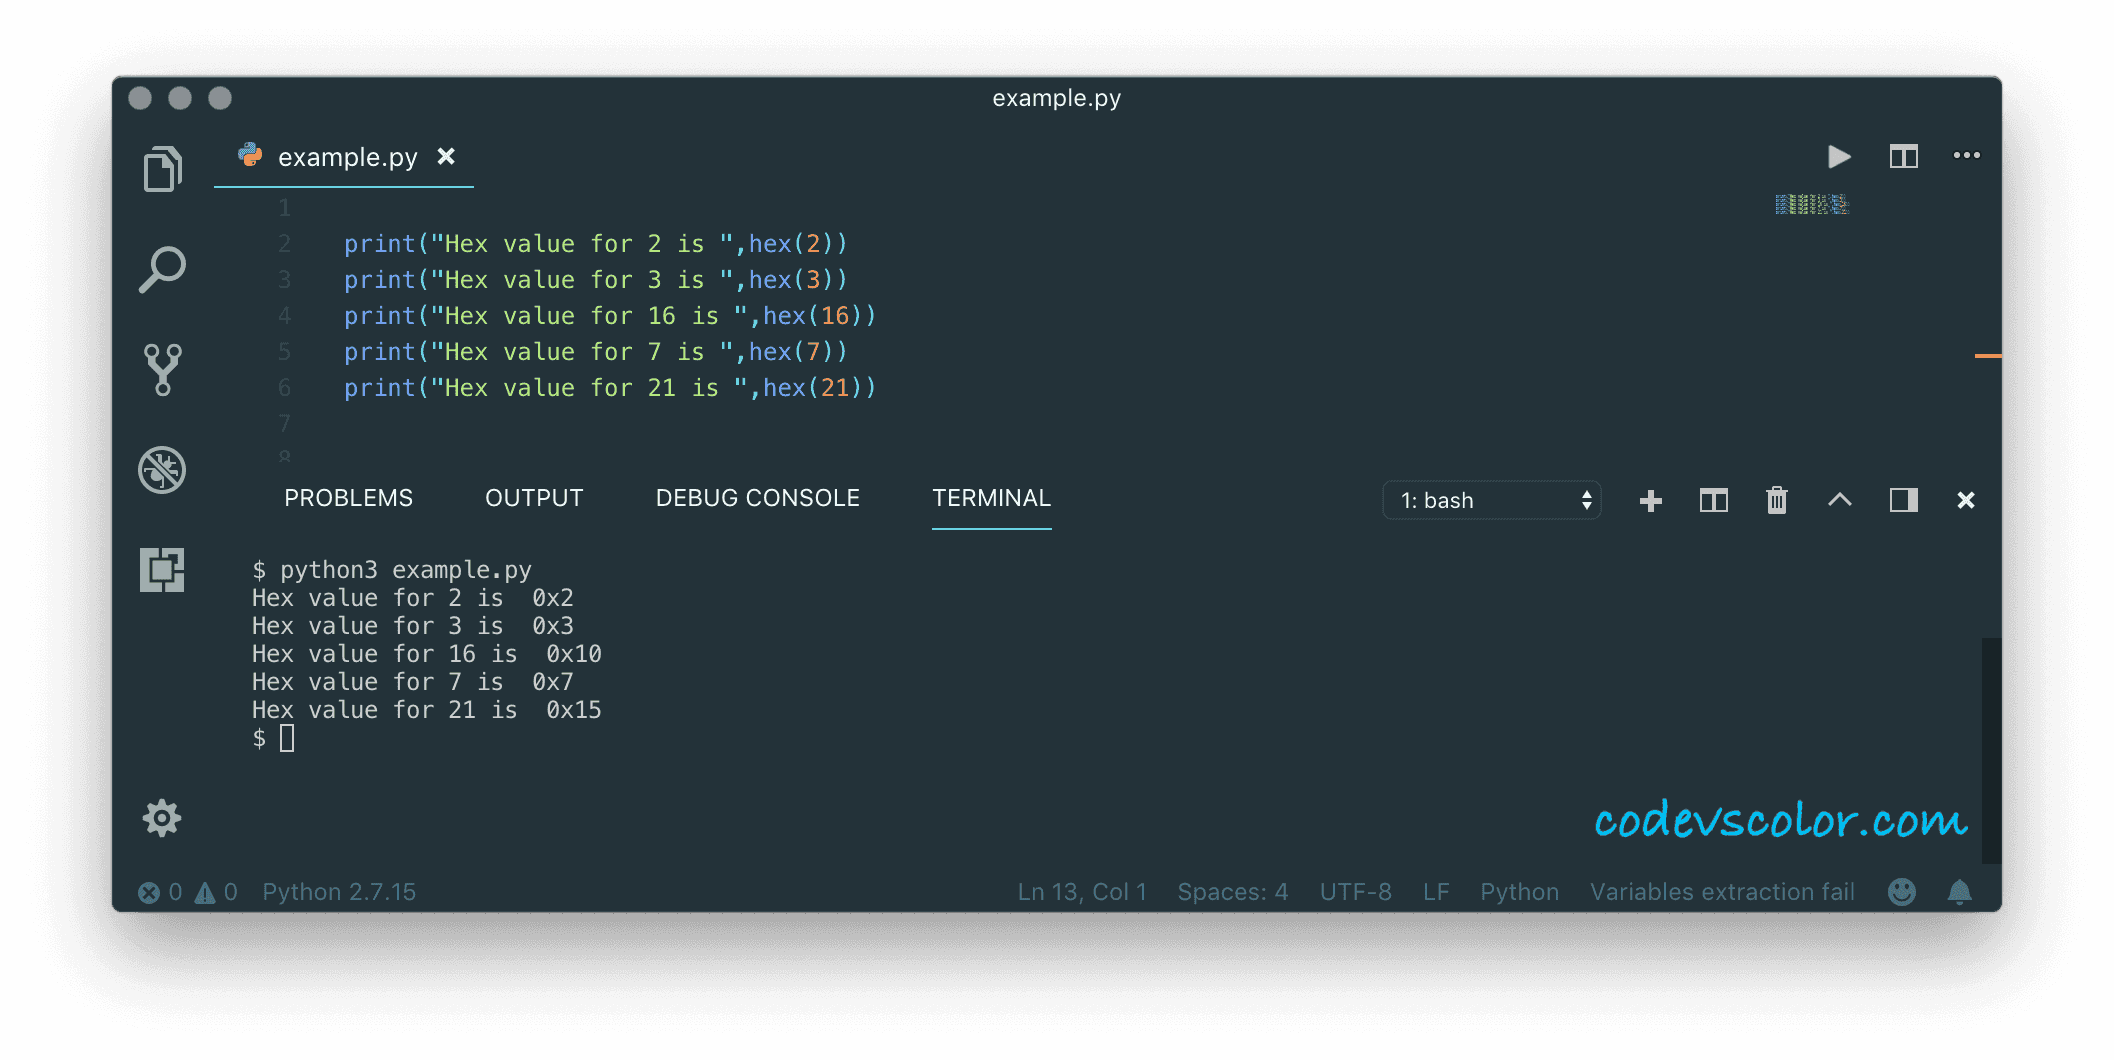Viewport: 2114px width, 1060px height.
Task: Open the editor more actions menu
Action: coord(1966,156)
